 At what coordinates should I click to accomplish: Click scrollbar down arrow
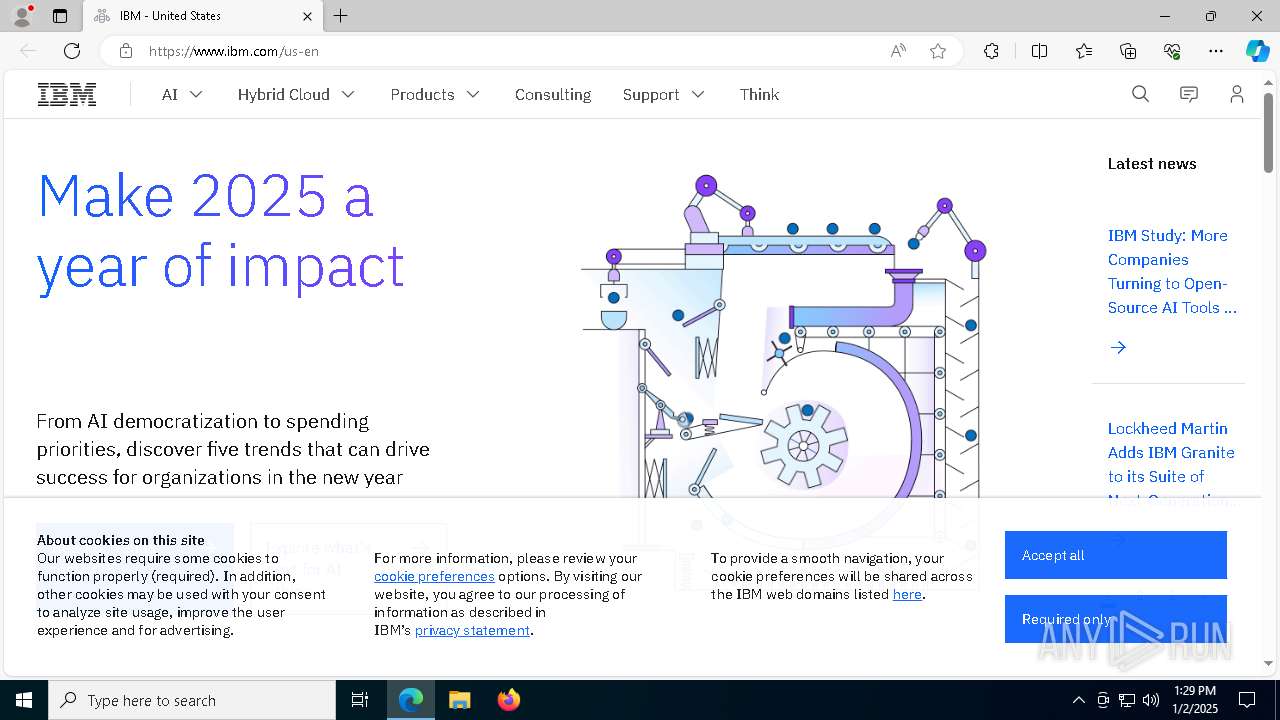(1268, 663)
